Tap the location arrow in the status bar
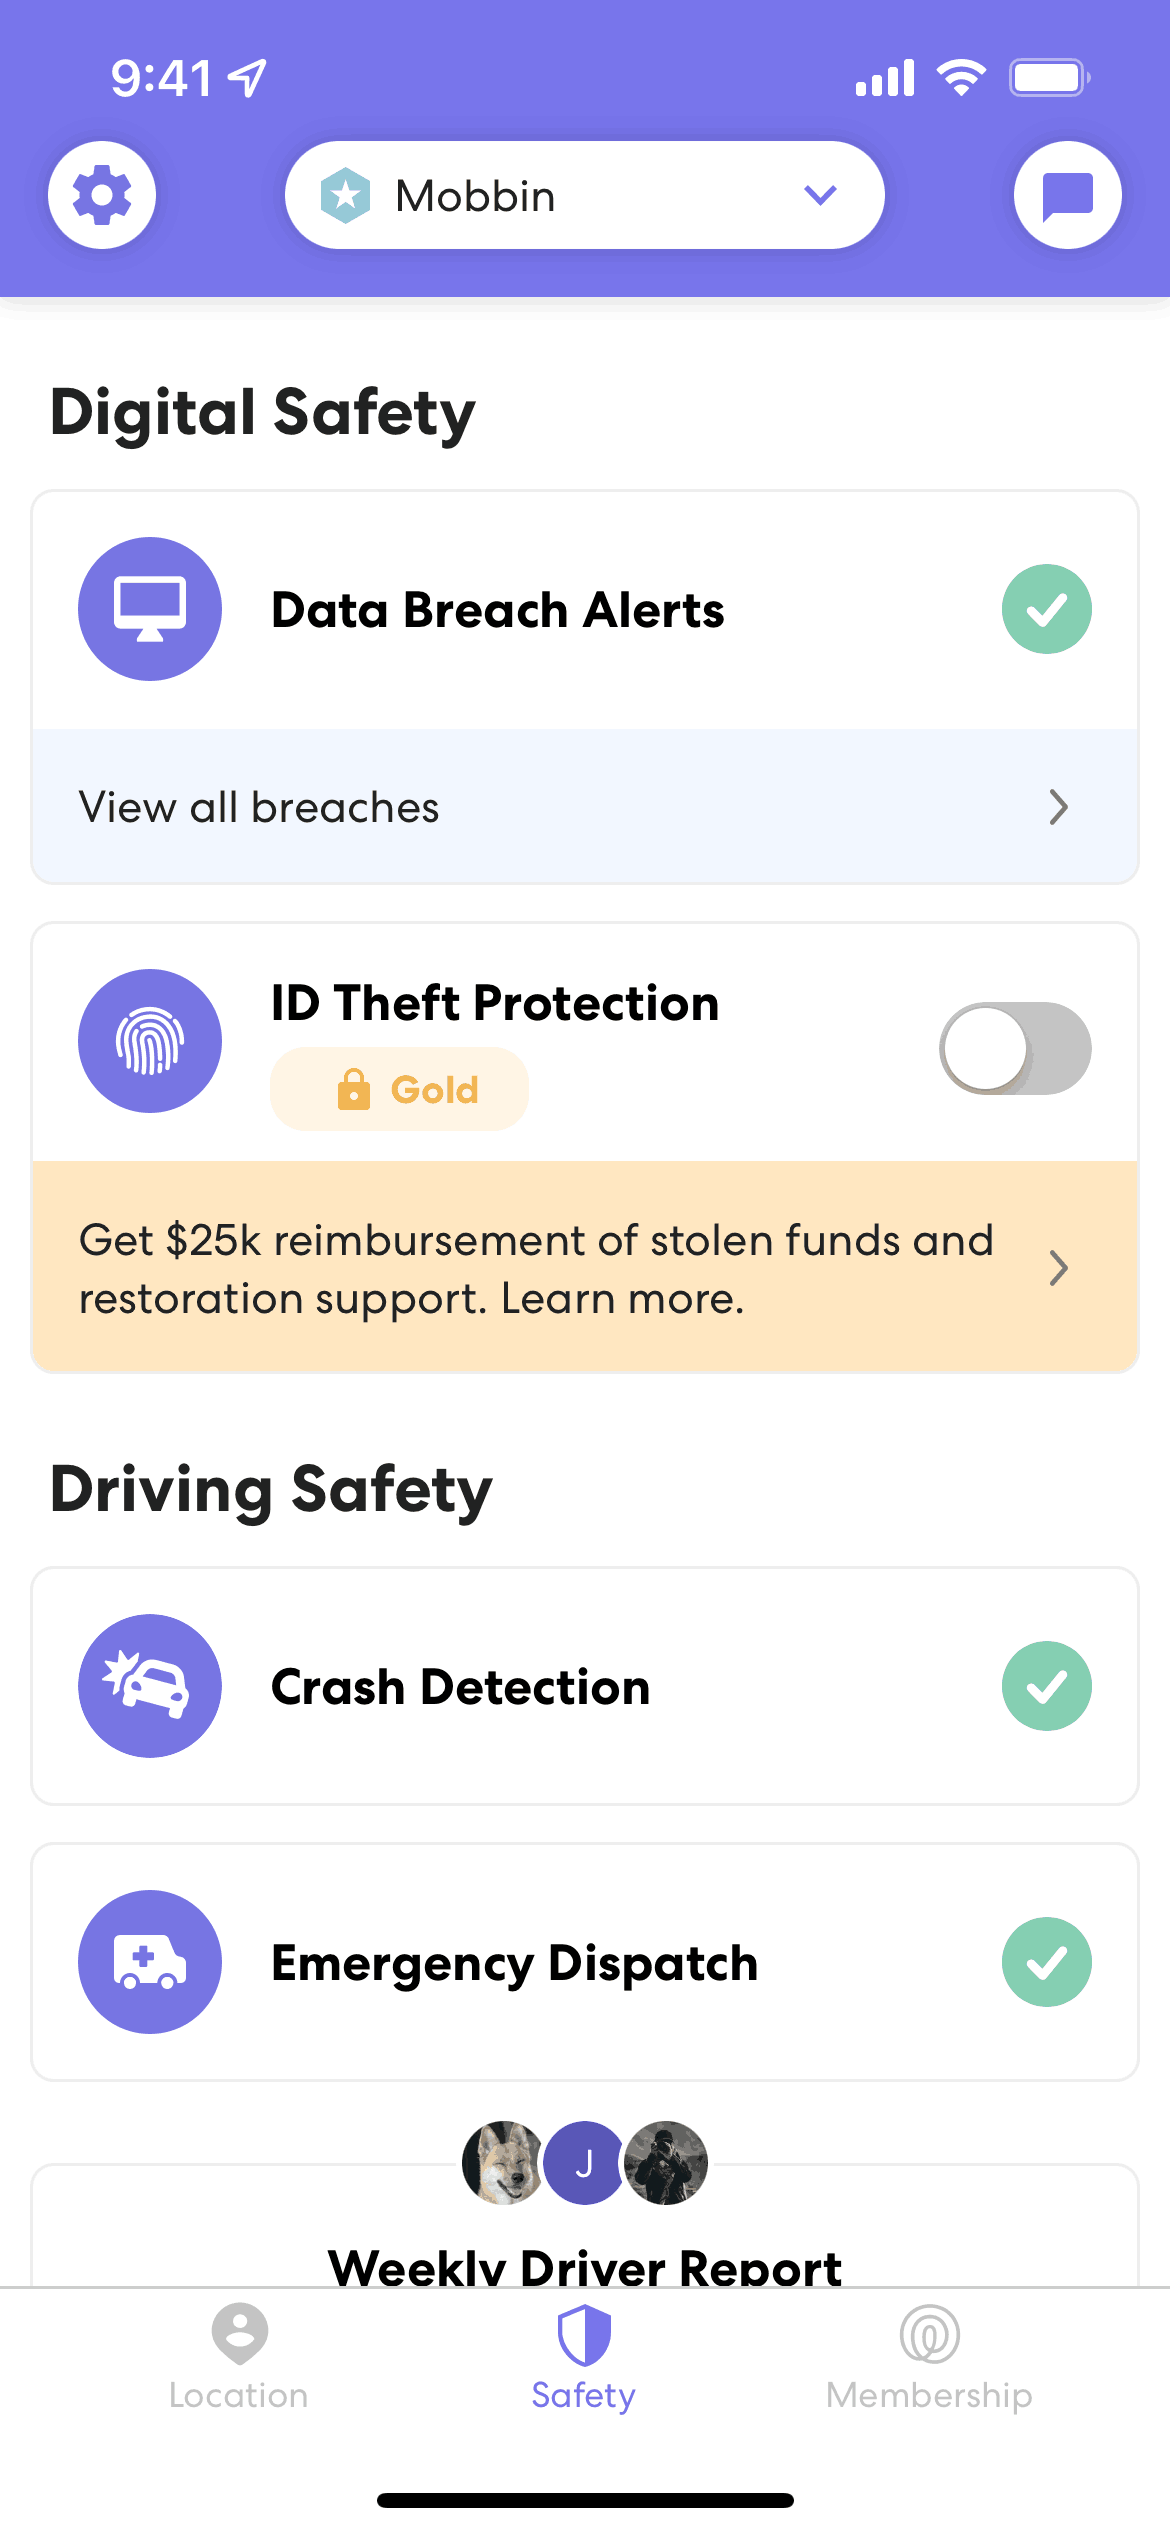The width and height of the screenshot is (1170, 2532). [247, 78]
